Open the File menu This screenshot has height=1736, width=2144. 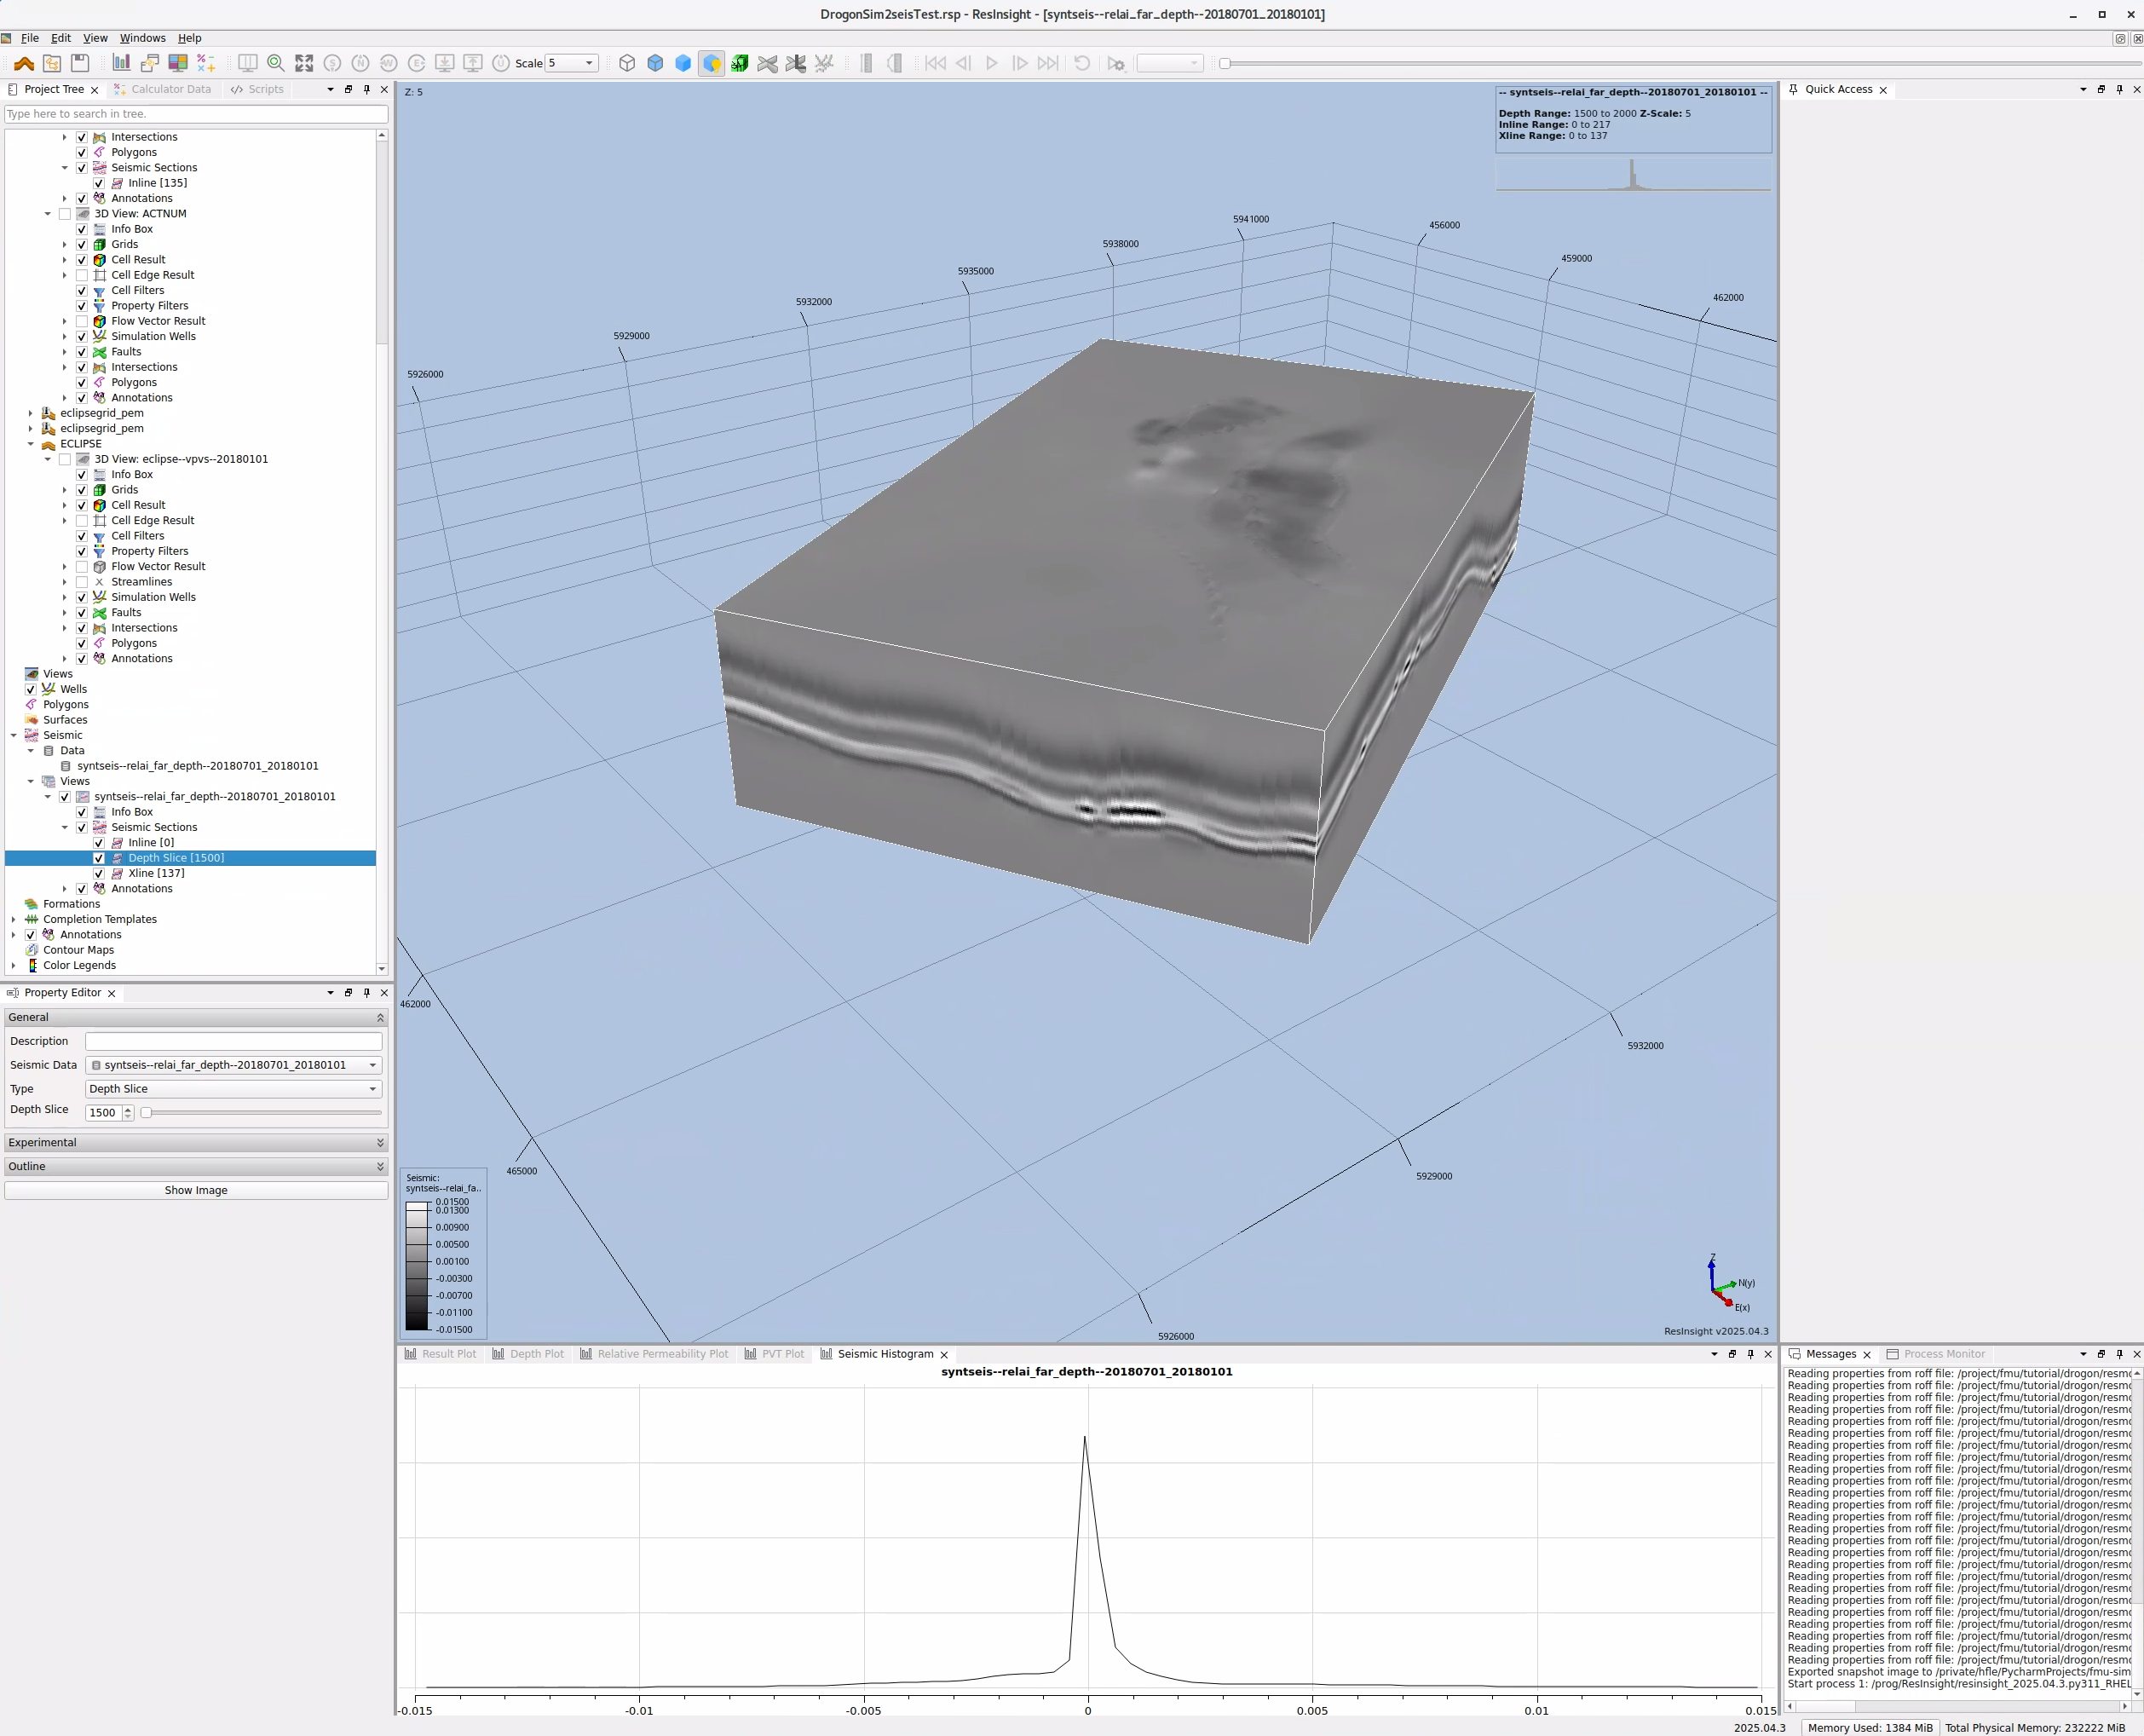30,38
